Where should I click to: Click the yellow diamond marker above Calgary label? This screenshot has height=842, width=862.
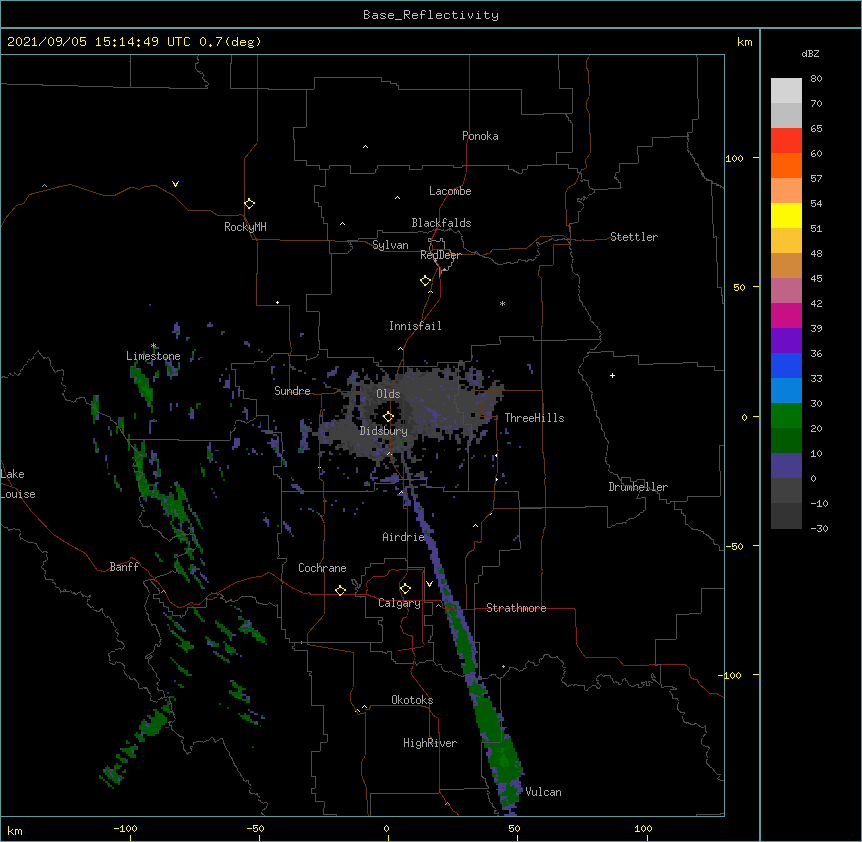[x=405, y=589]
